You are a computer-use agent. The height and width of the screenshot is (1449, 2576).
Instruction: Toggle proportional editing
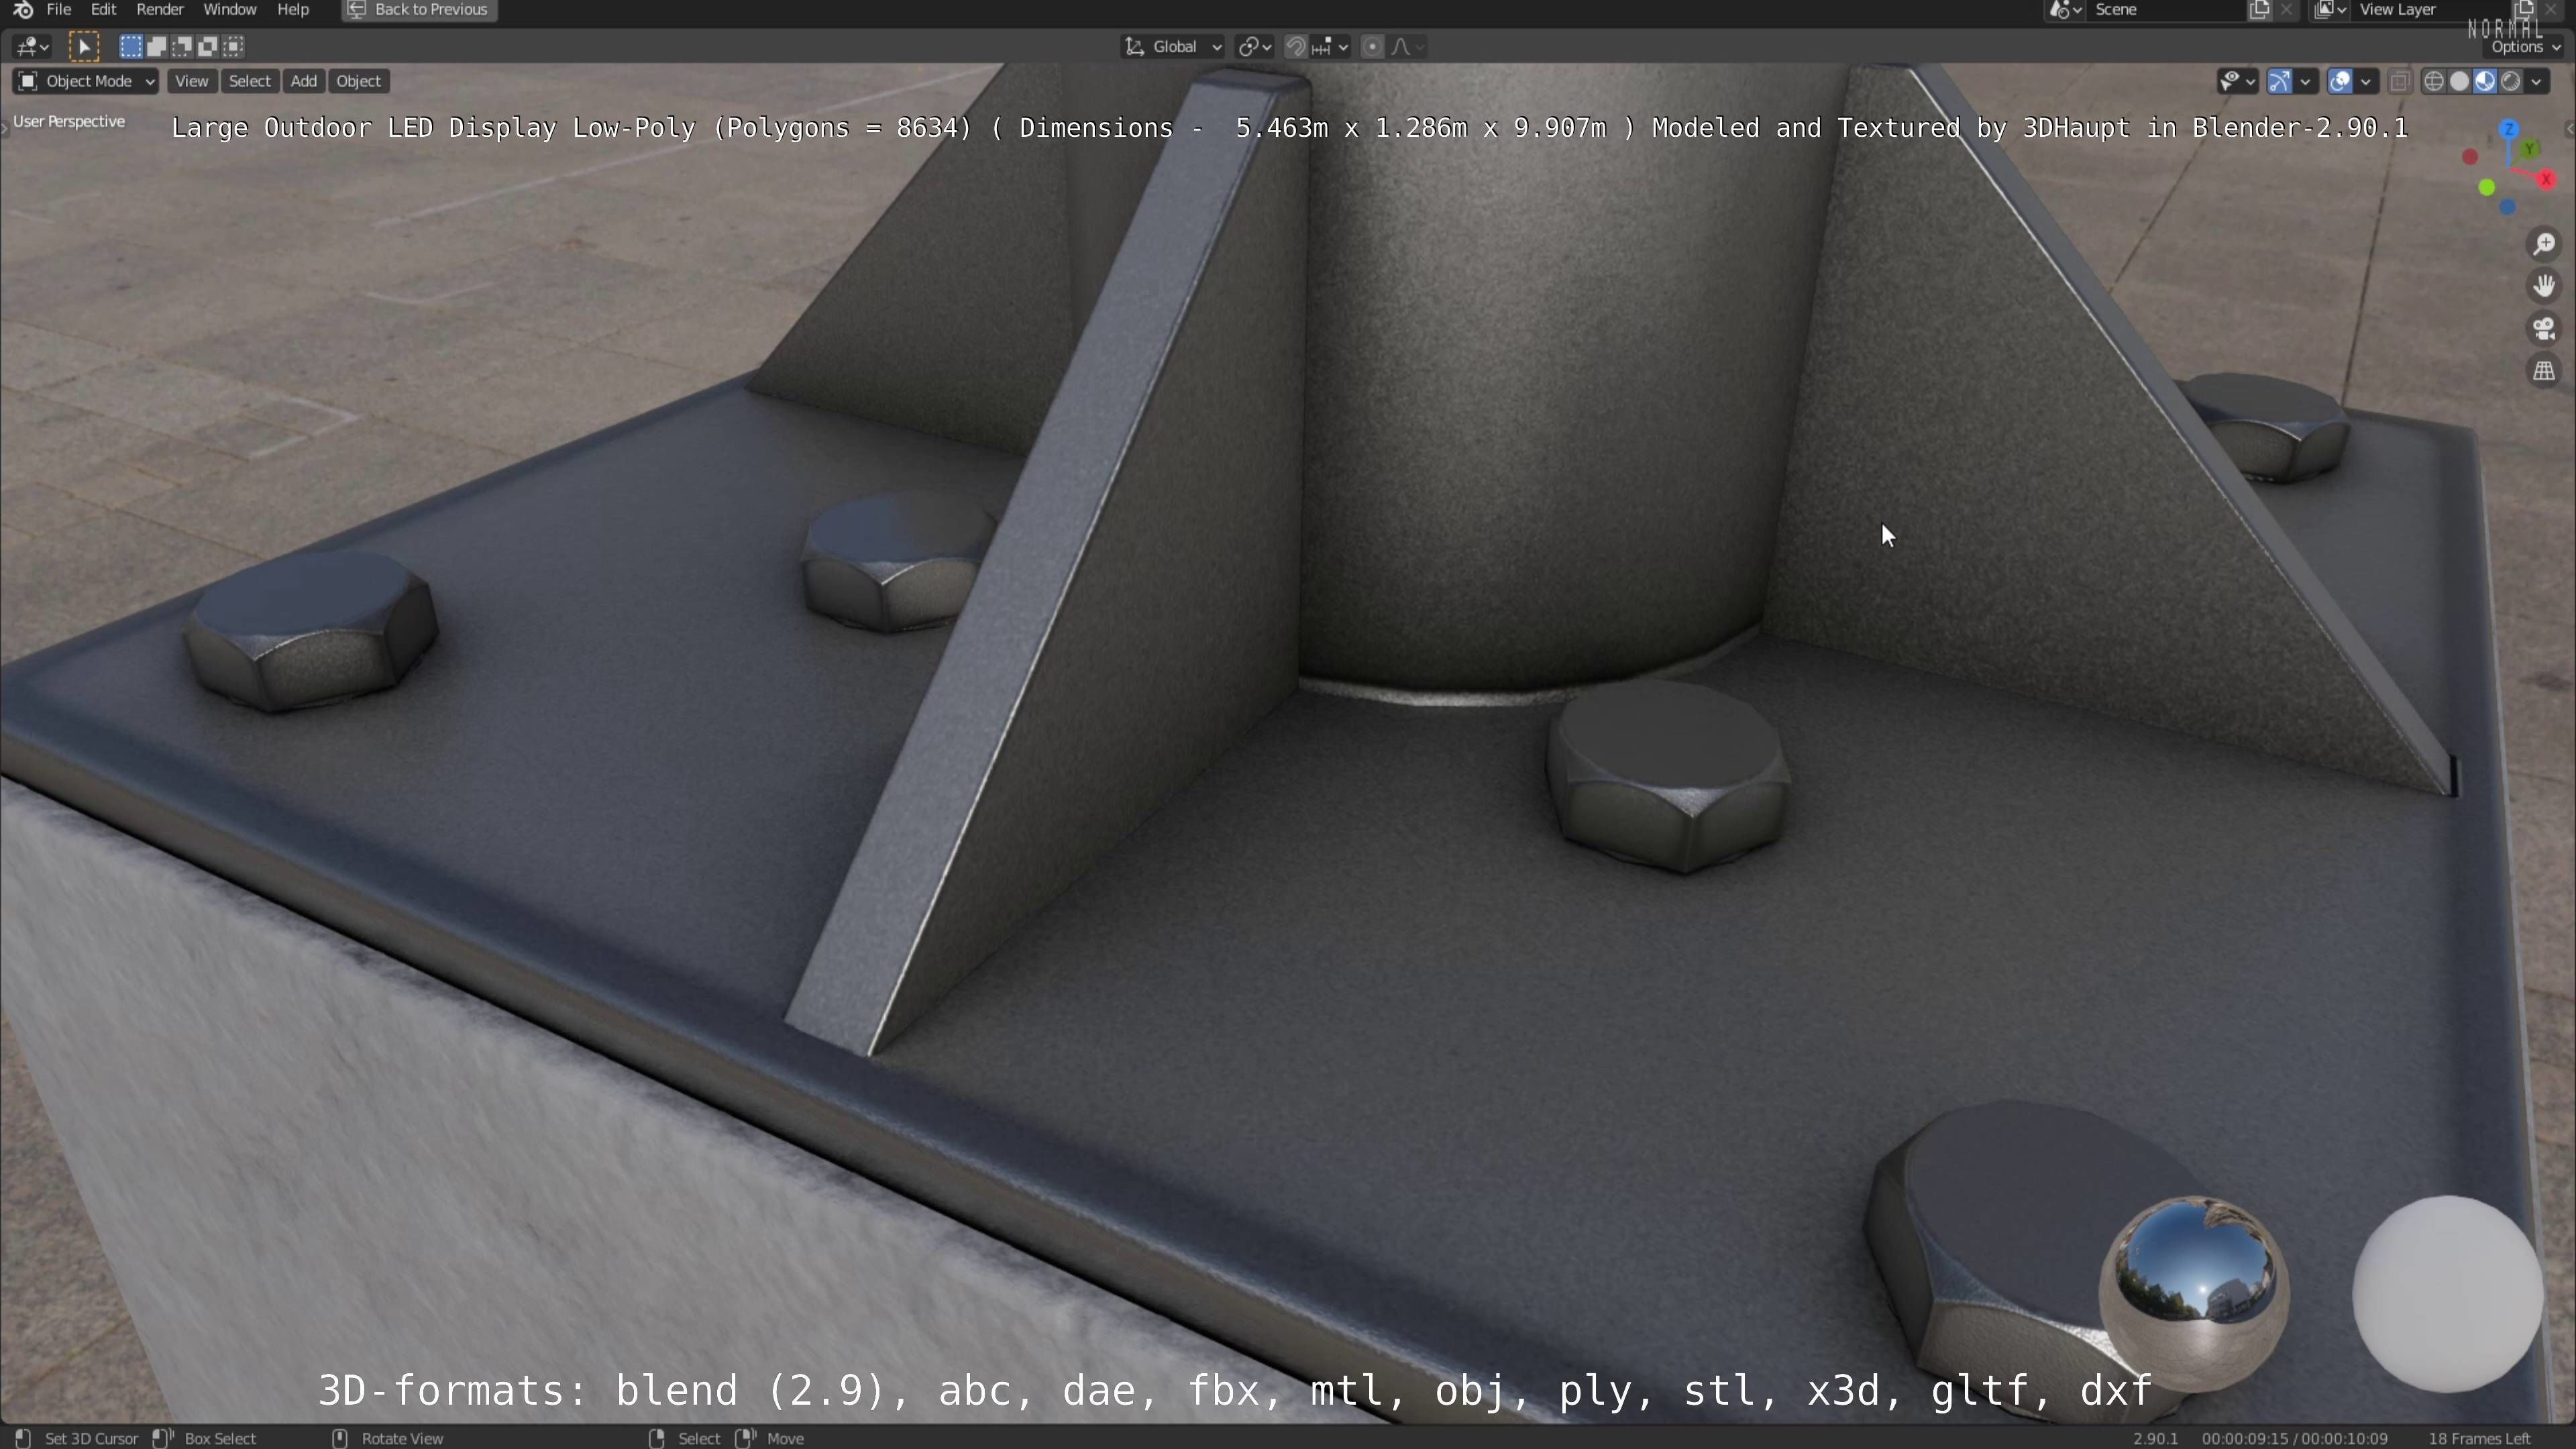1373,47
